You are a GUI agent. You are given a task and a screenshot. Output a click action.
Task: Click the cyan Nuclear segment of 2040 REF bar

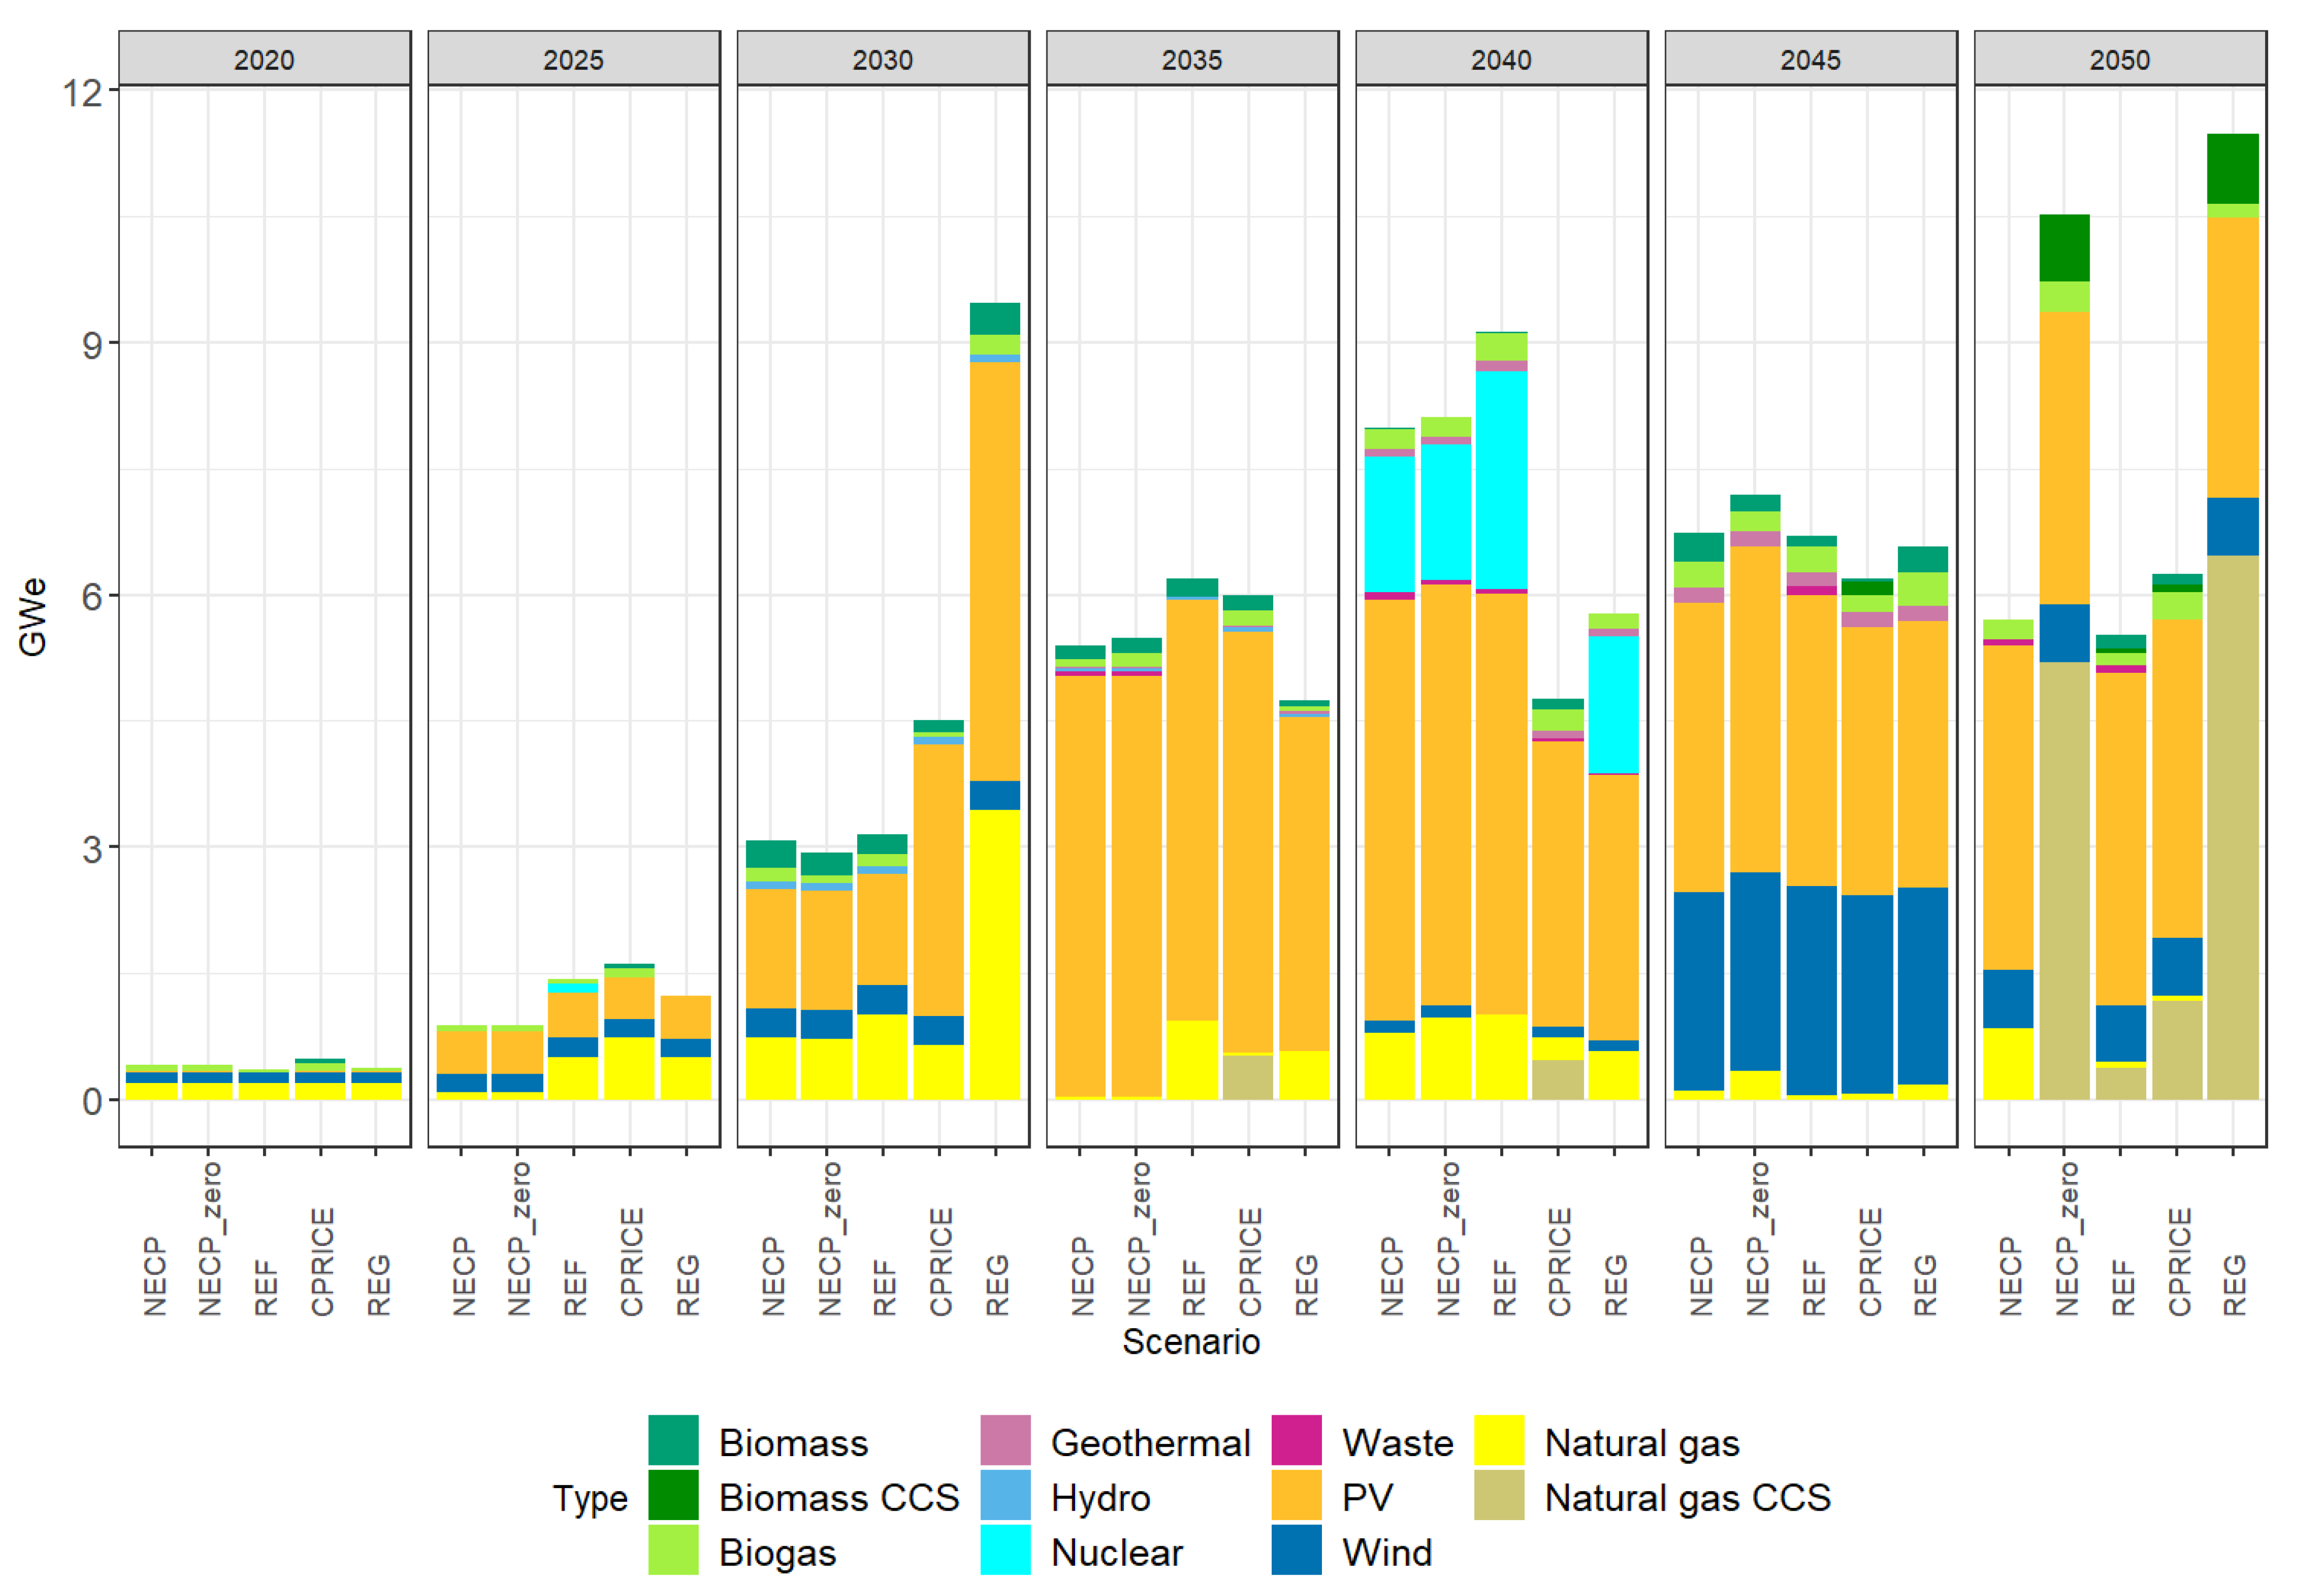1501,480
